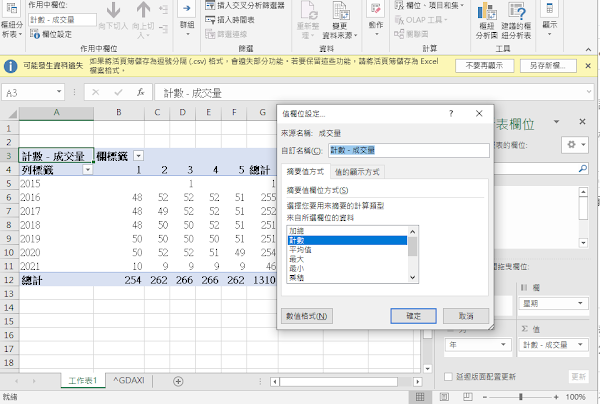Click 插入交叉分析篩選器 slicer icon
600x404 pixels.
210,5
